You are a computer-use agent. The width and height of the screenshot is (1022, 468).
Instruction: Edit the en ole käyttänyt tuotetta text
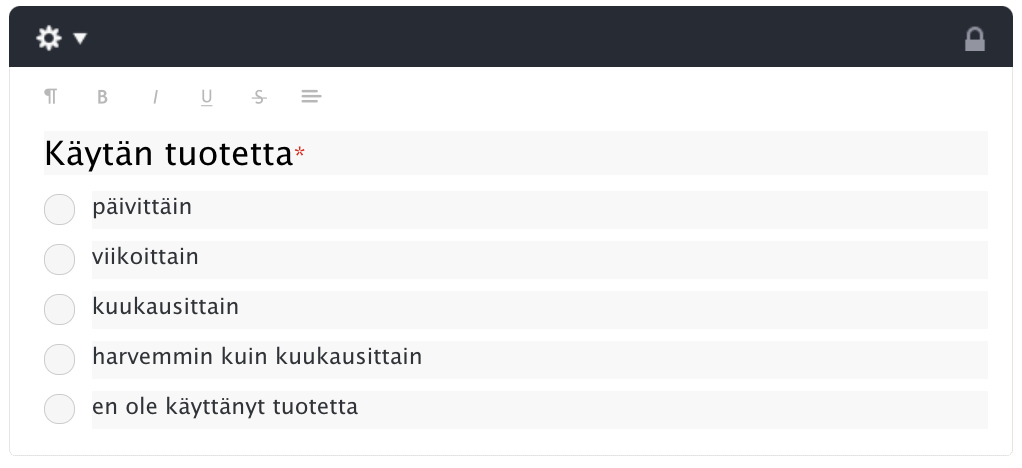[x=540, y=410]
